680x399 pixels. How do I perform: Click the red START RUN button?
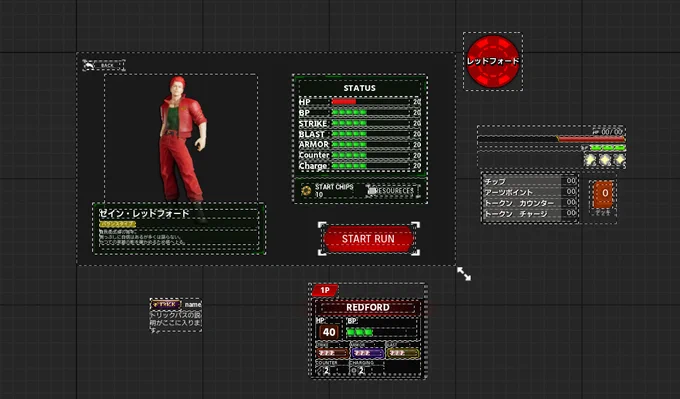click(x=368, y=239)
